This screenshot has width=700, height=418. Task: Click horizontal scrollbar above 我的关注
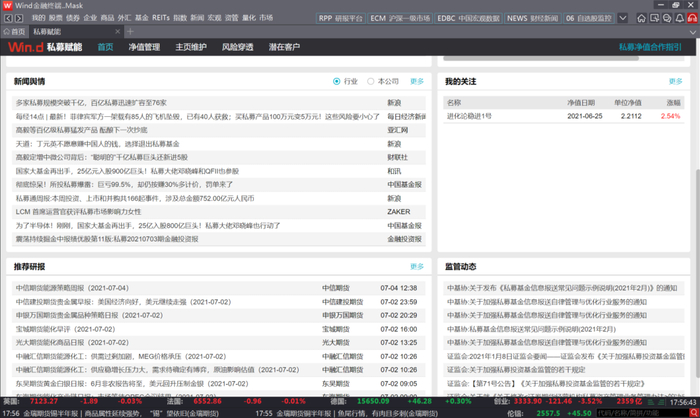541,58
